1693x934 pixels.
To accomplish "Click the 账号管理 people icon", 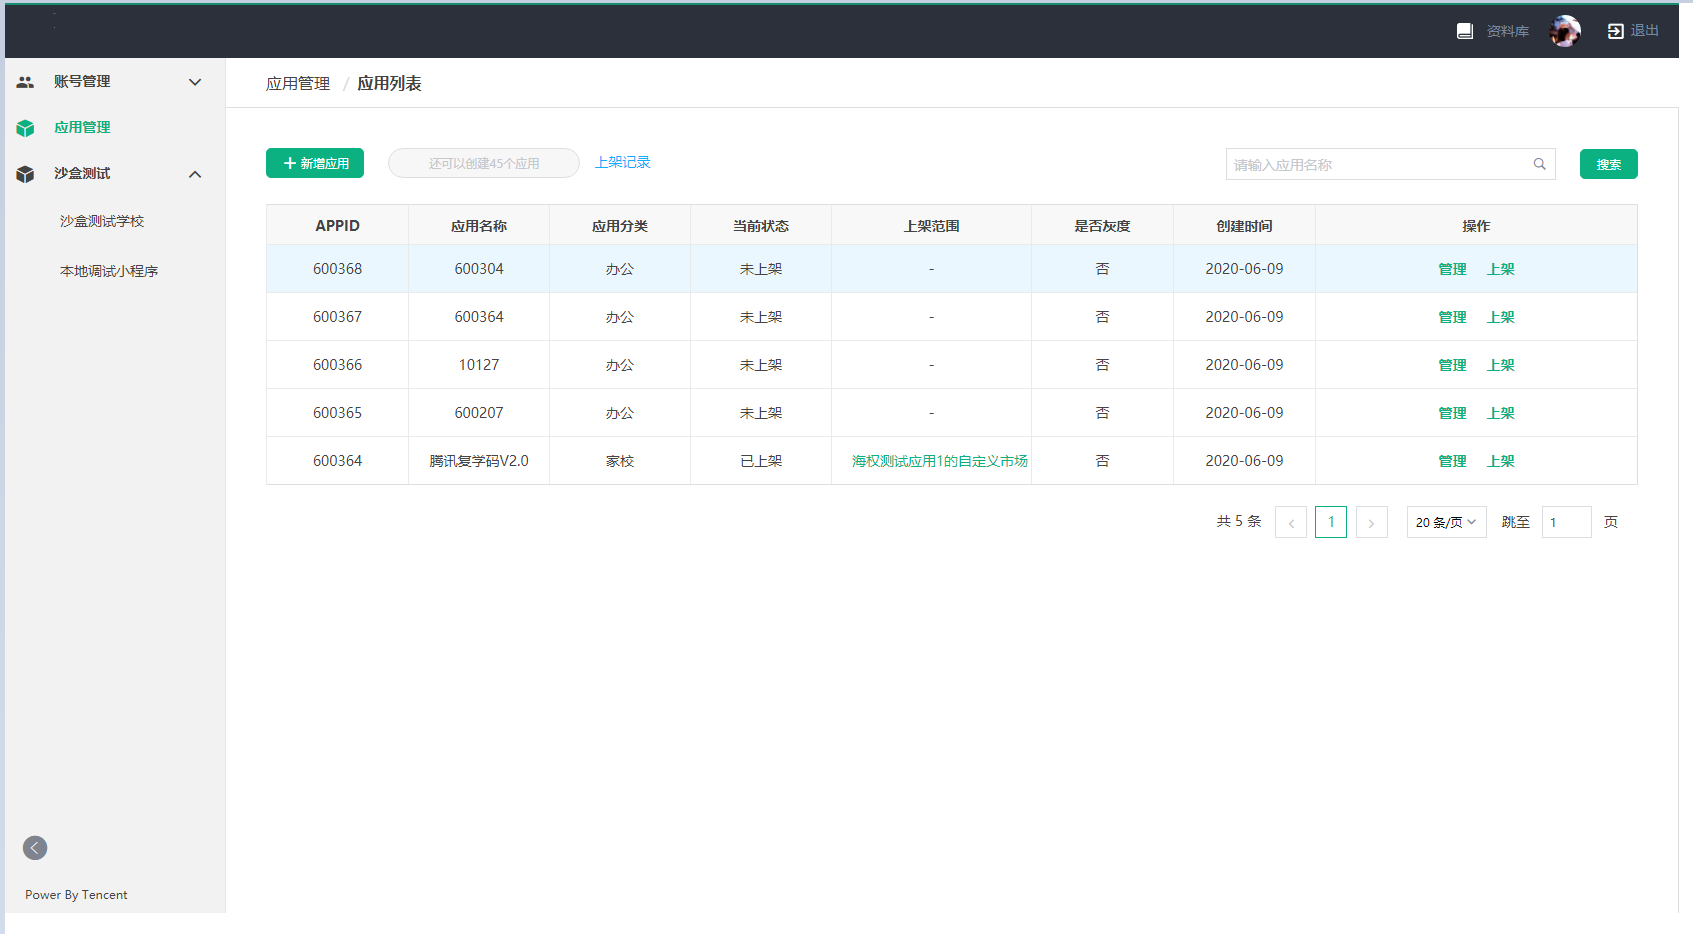I will [26, 82].
